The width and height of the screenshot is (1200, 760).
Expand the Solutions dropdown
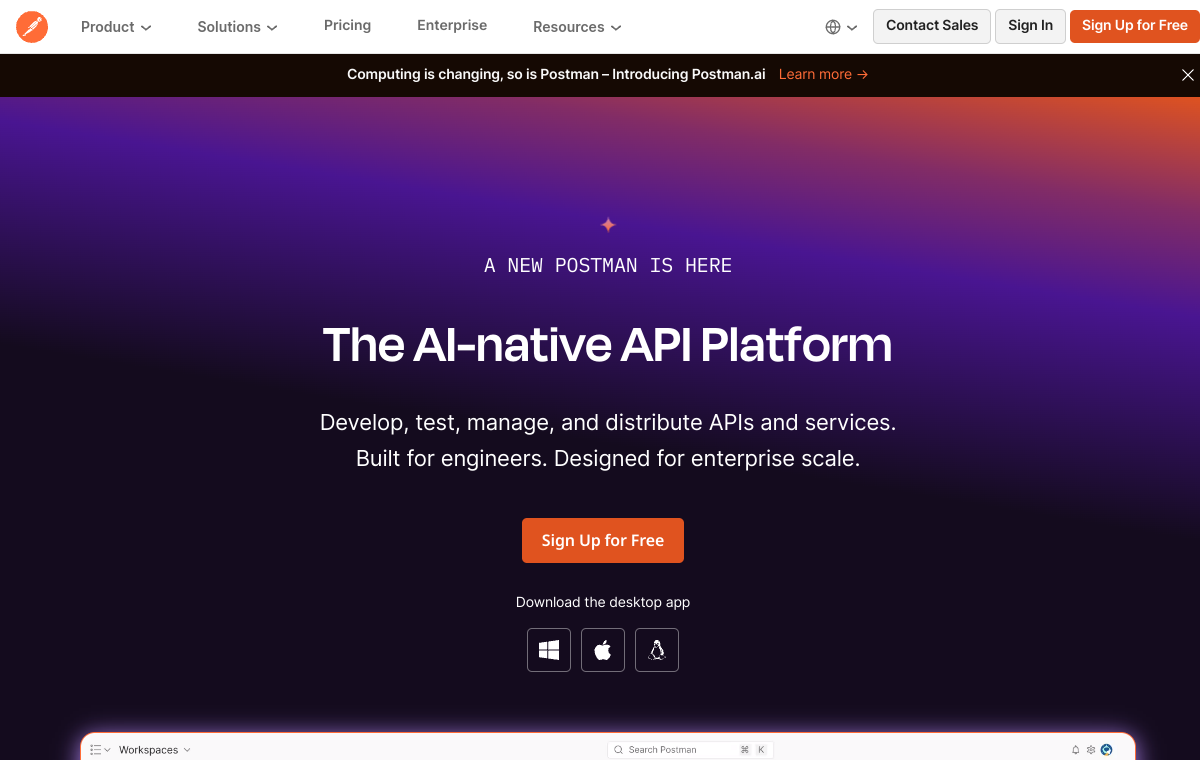(237, 27)
